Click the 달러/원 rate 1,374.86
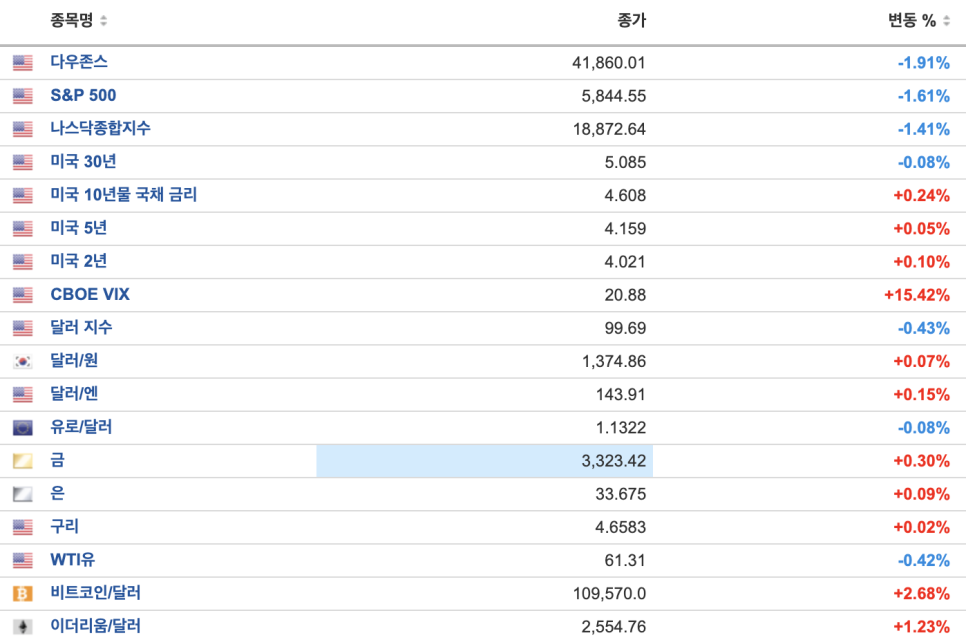 614,362
